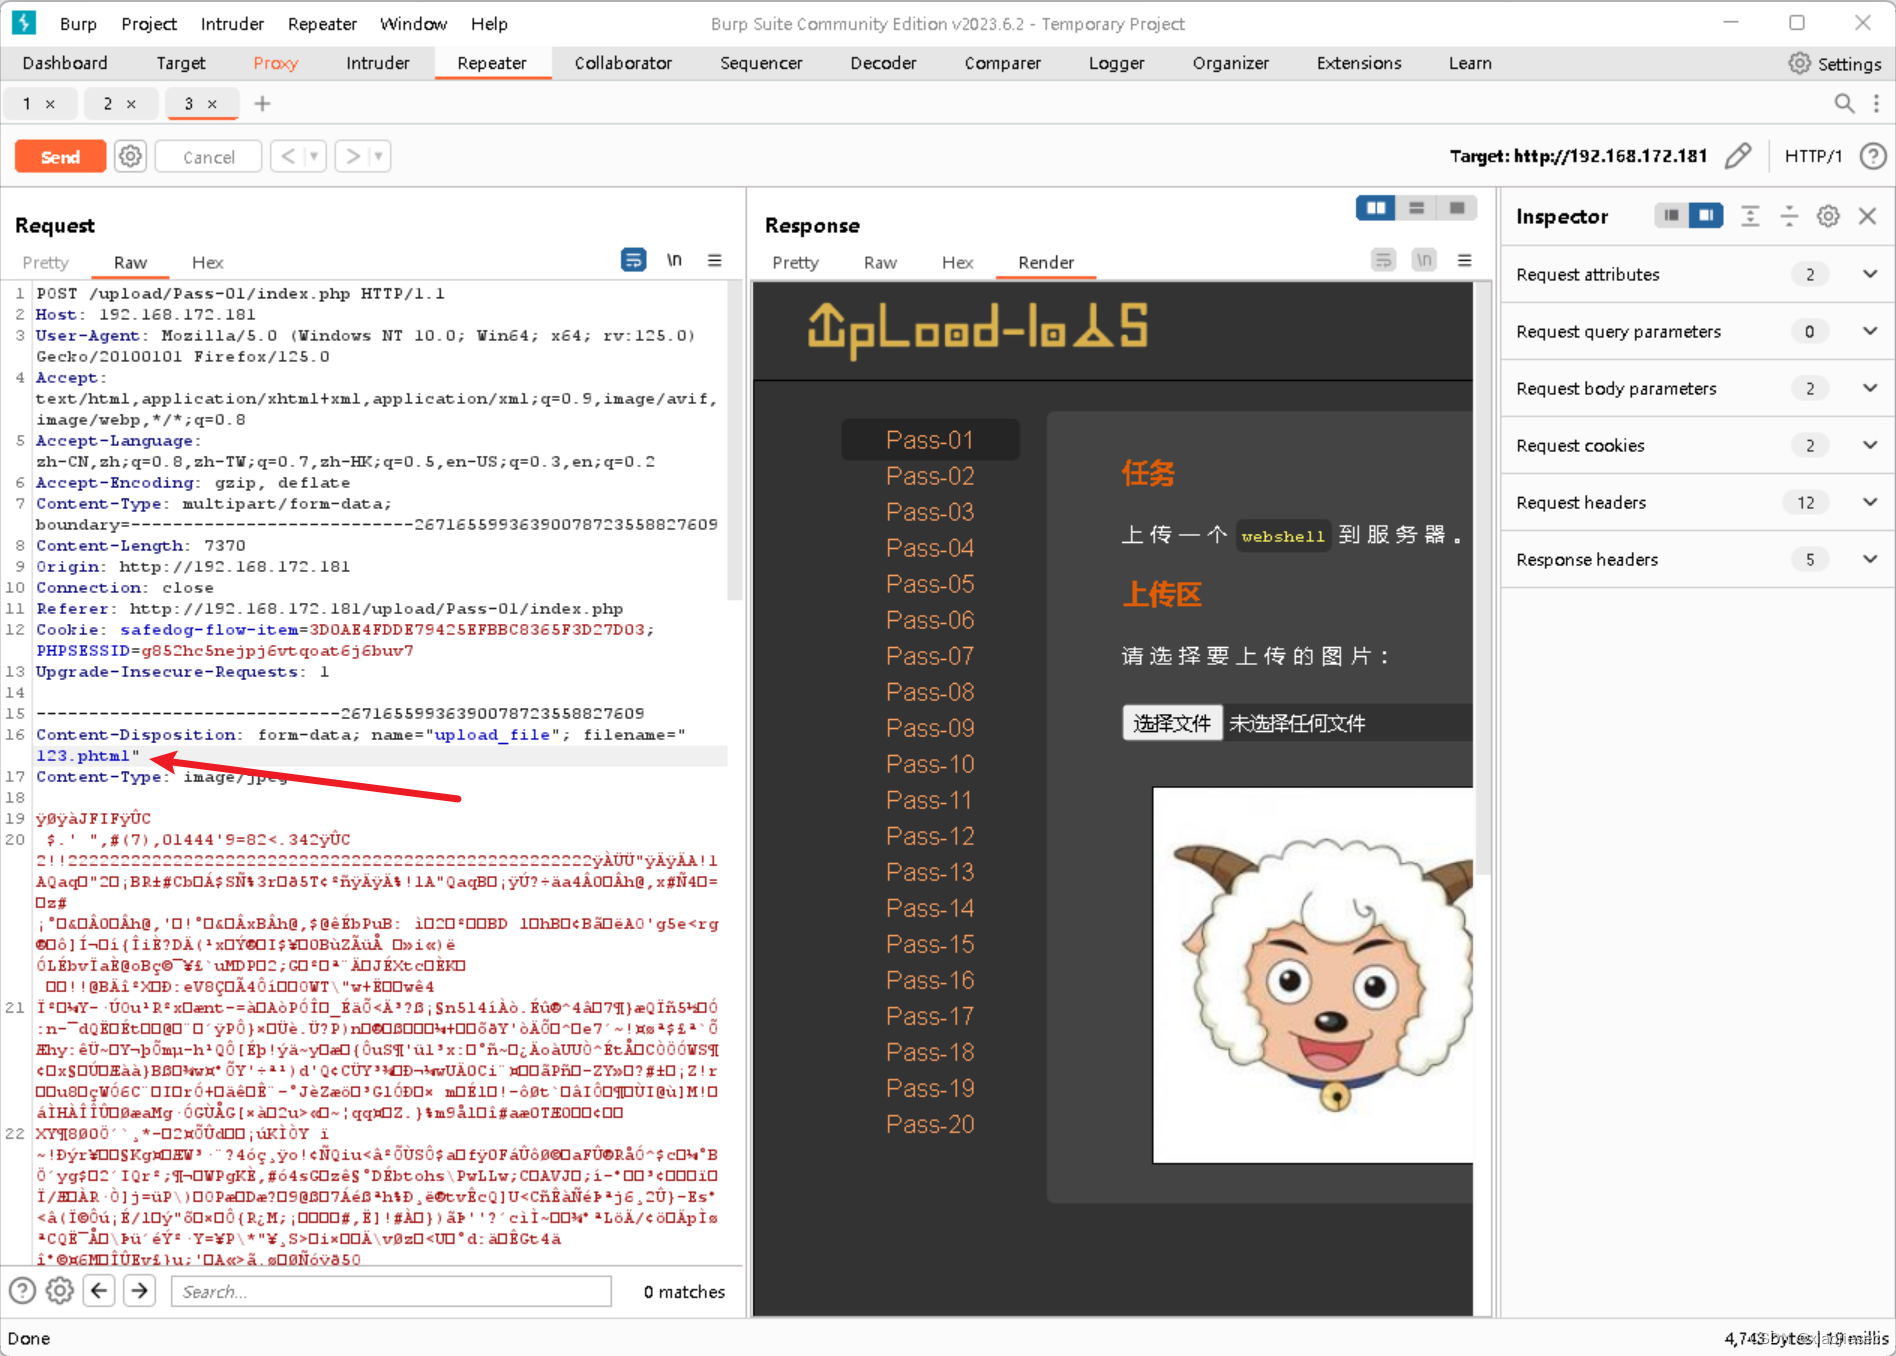Open search help icon at bottom

pyautogui.click(x=22, y=1291)
